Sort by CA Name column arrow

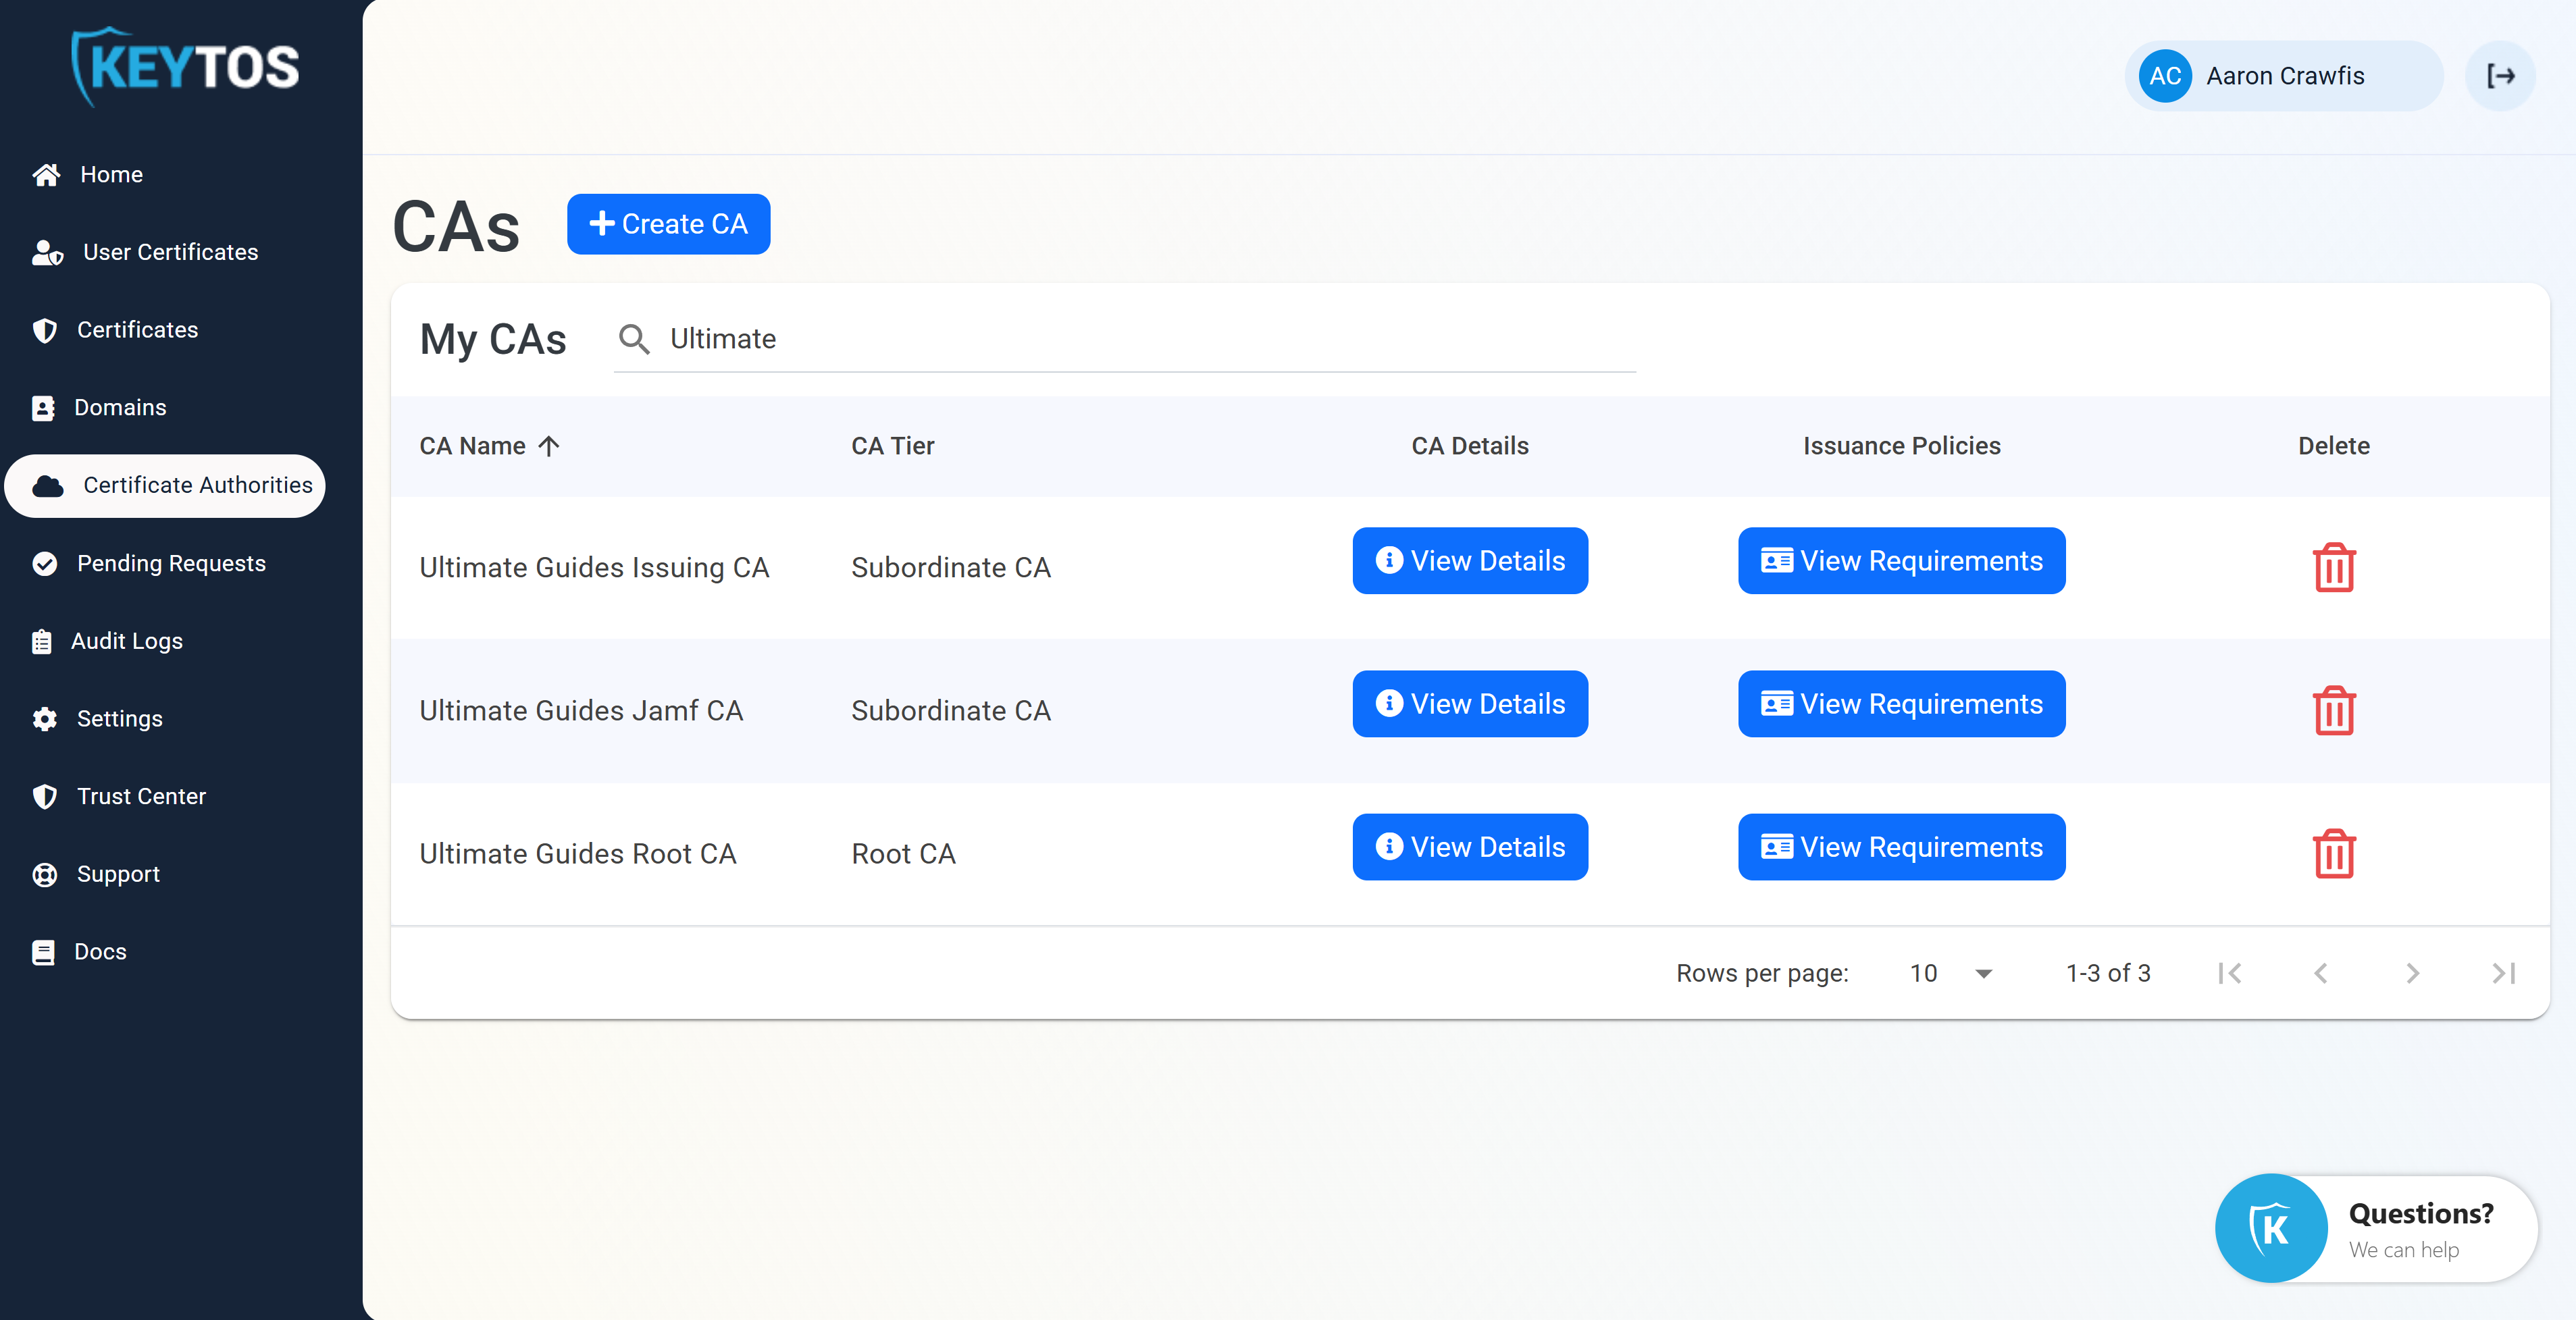(x=548, y=446)
